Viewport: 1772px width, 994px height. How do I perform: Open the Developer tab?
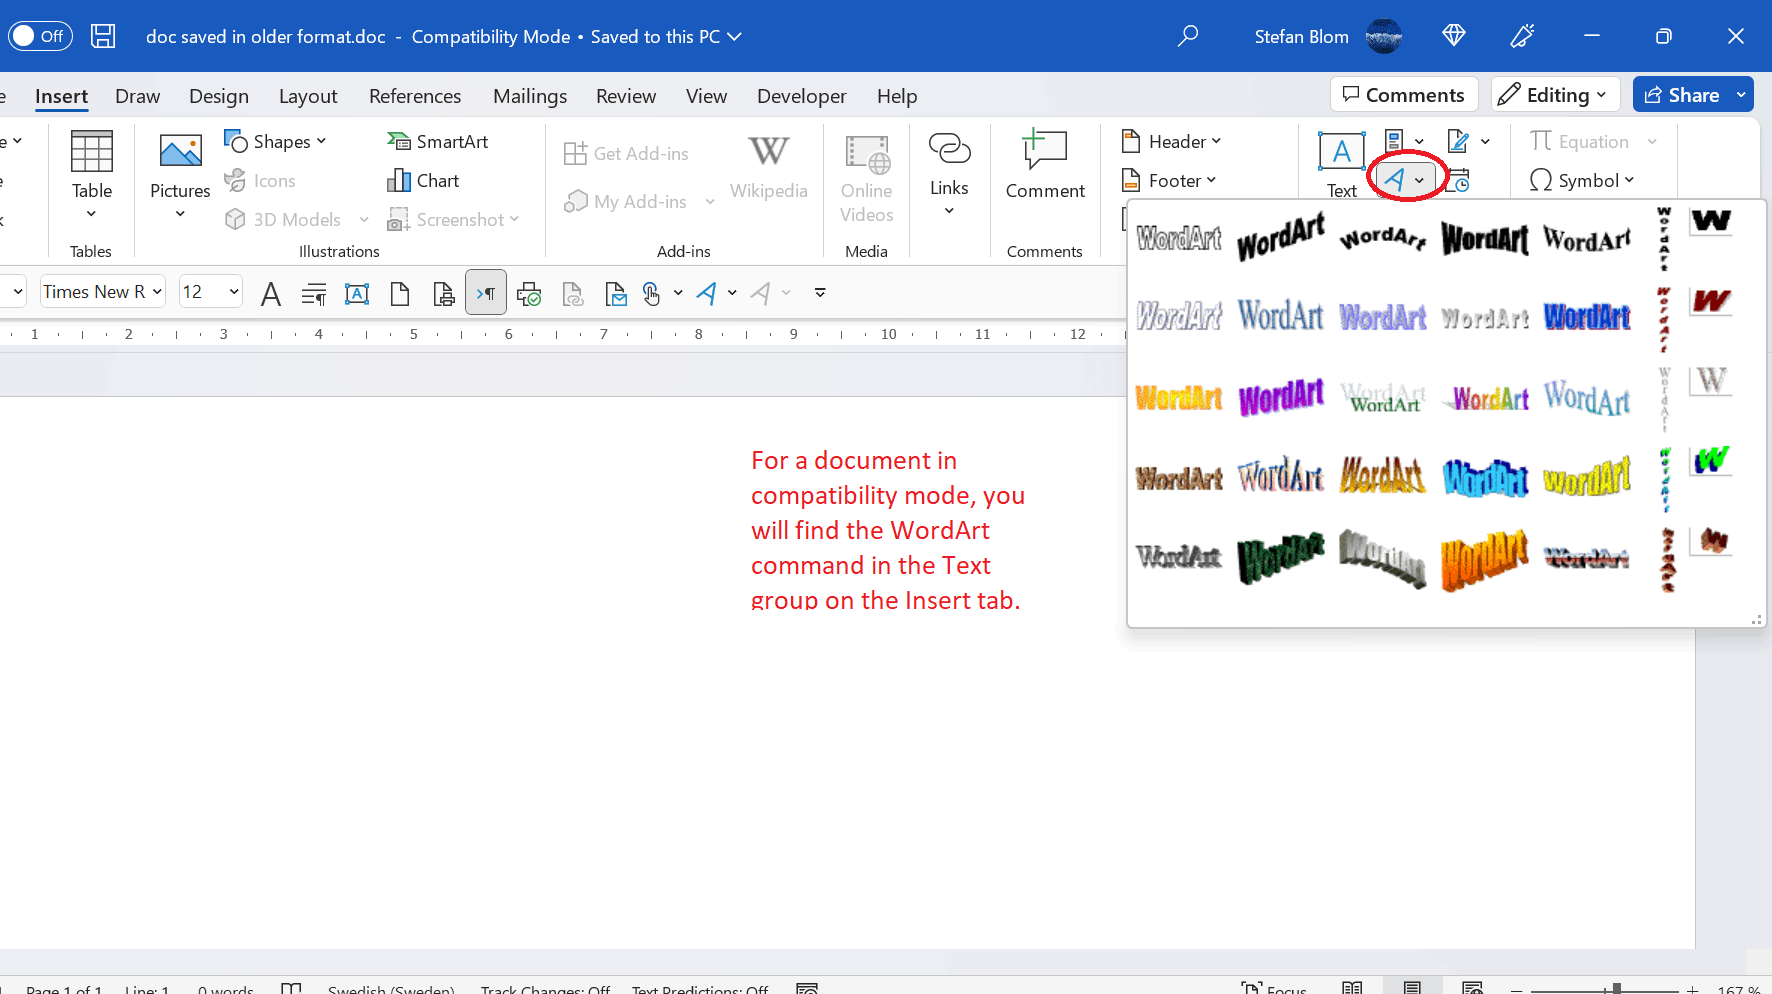click(x=802, y=96)
